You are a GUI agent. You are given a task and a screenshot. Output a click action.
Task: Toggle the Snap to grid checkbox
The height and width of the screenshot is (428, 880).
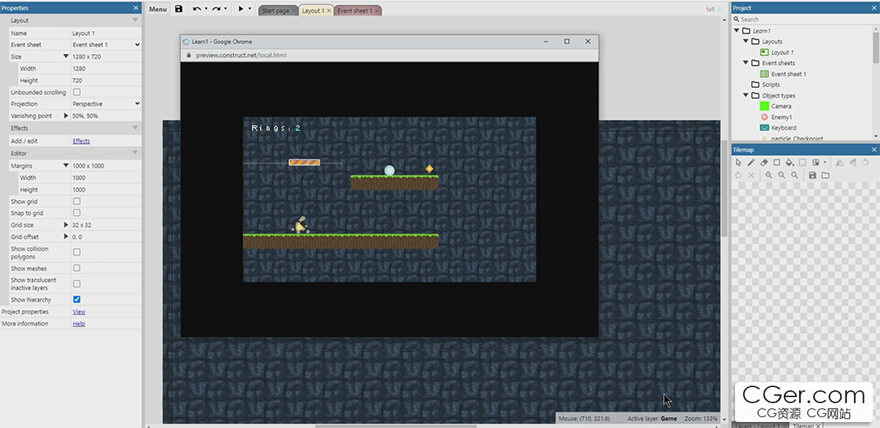77,213
